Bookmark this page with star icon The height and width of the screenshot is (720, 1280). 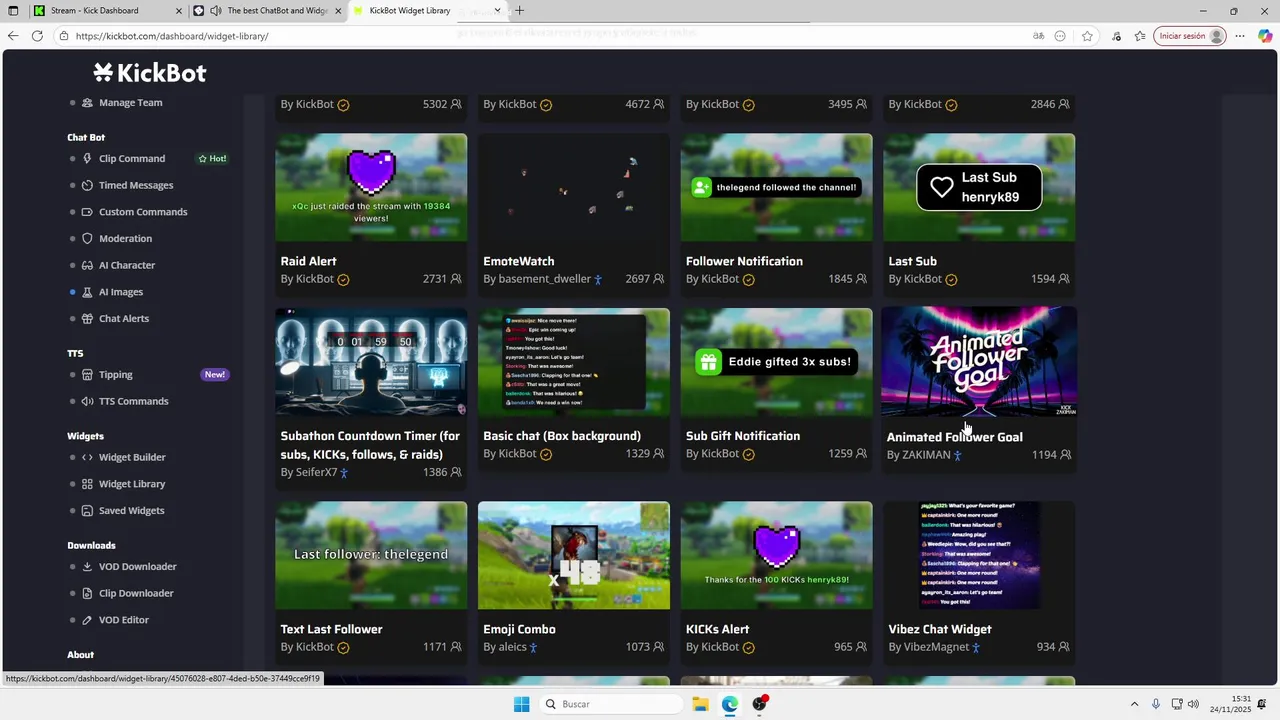pyautogui.click(x=1087, y=36)
